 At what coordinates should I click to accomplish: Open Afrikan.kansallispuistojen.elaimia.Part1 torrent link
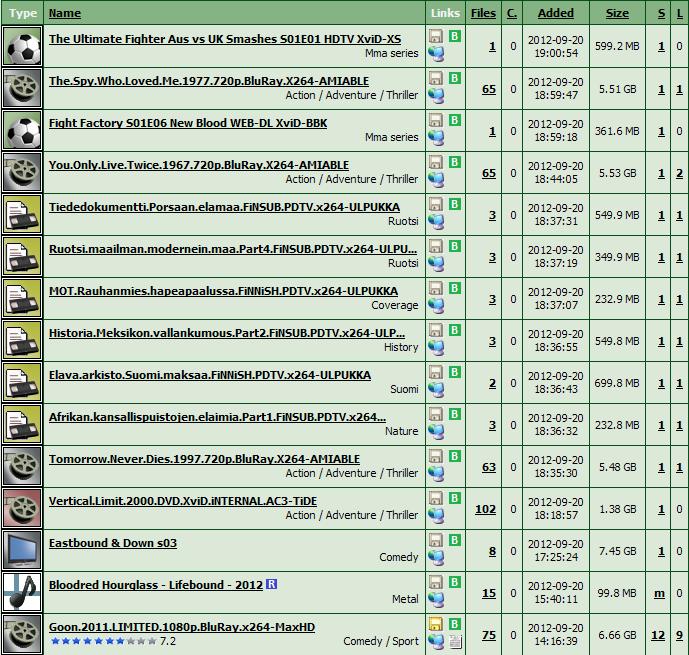(x=218, y=417)
